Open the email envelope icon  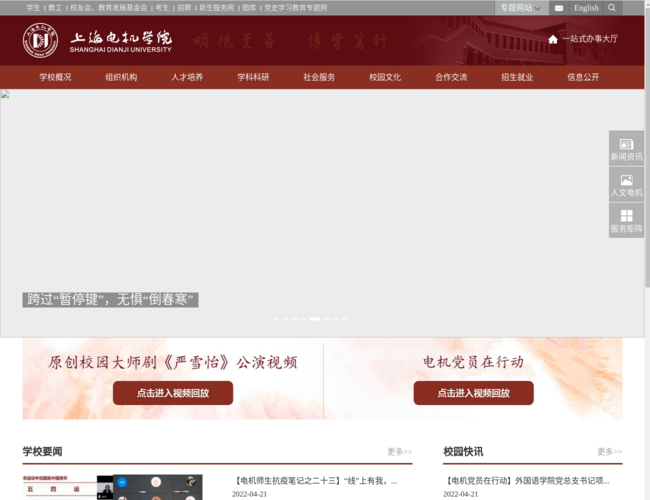(x=558, y=8)
